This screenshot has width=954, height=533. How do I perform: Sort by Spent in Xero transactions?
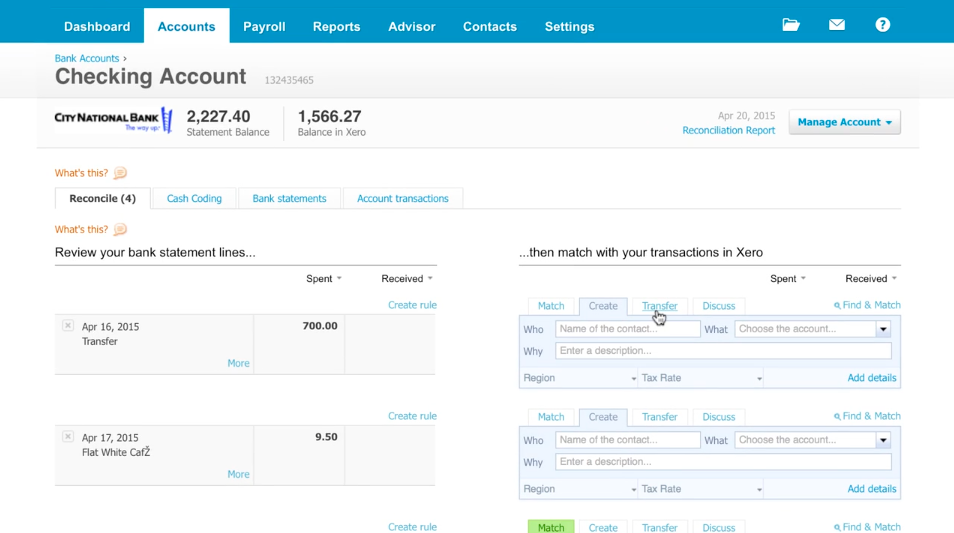[x=788, y=278]
